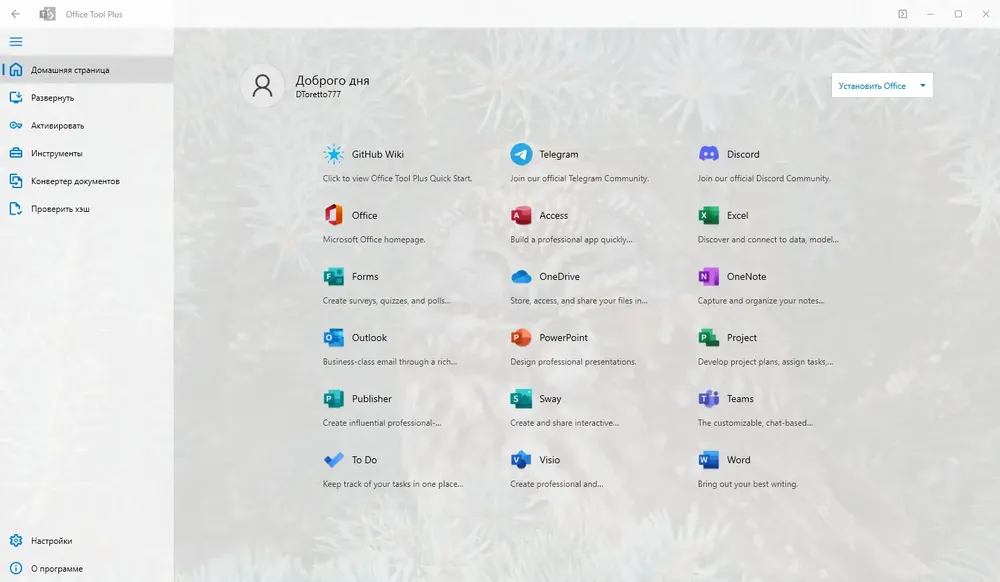Click the user profile avatar icon
The image size is (1000, 582).
coord(262,85)
